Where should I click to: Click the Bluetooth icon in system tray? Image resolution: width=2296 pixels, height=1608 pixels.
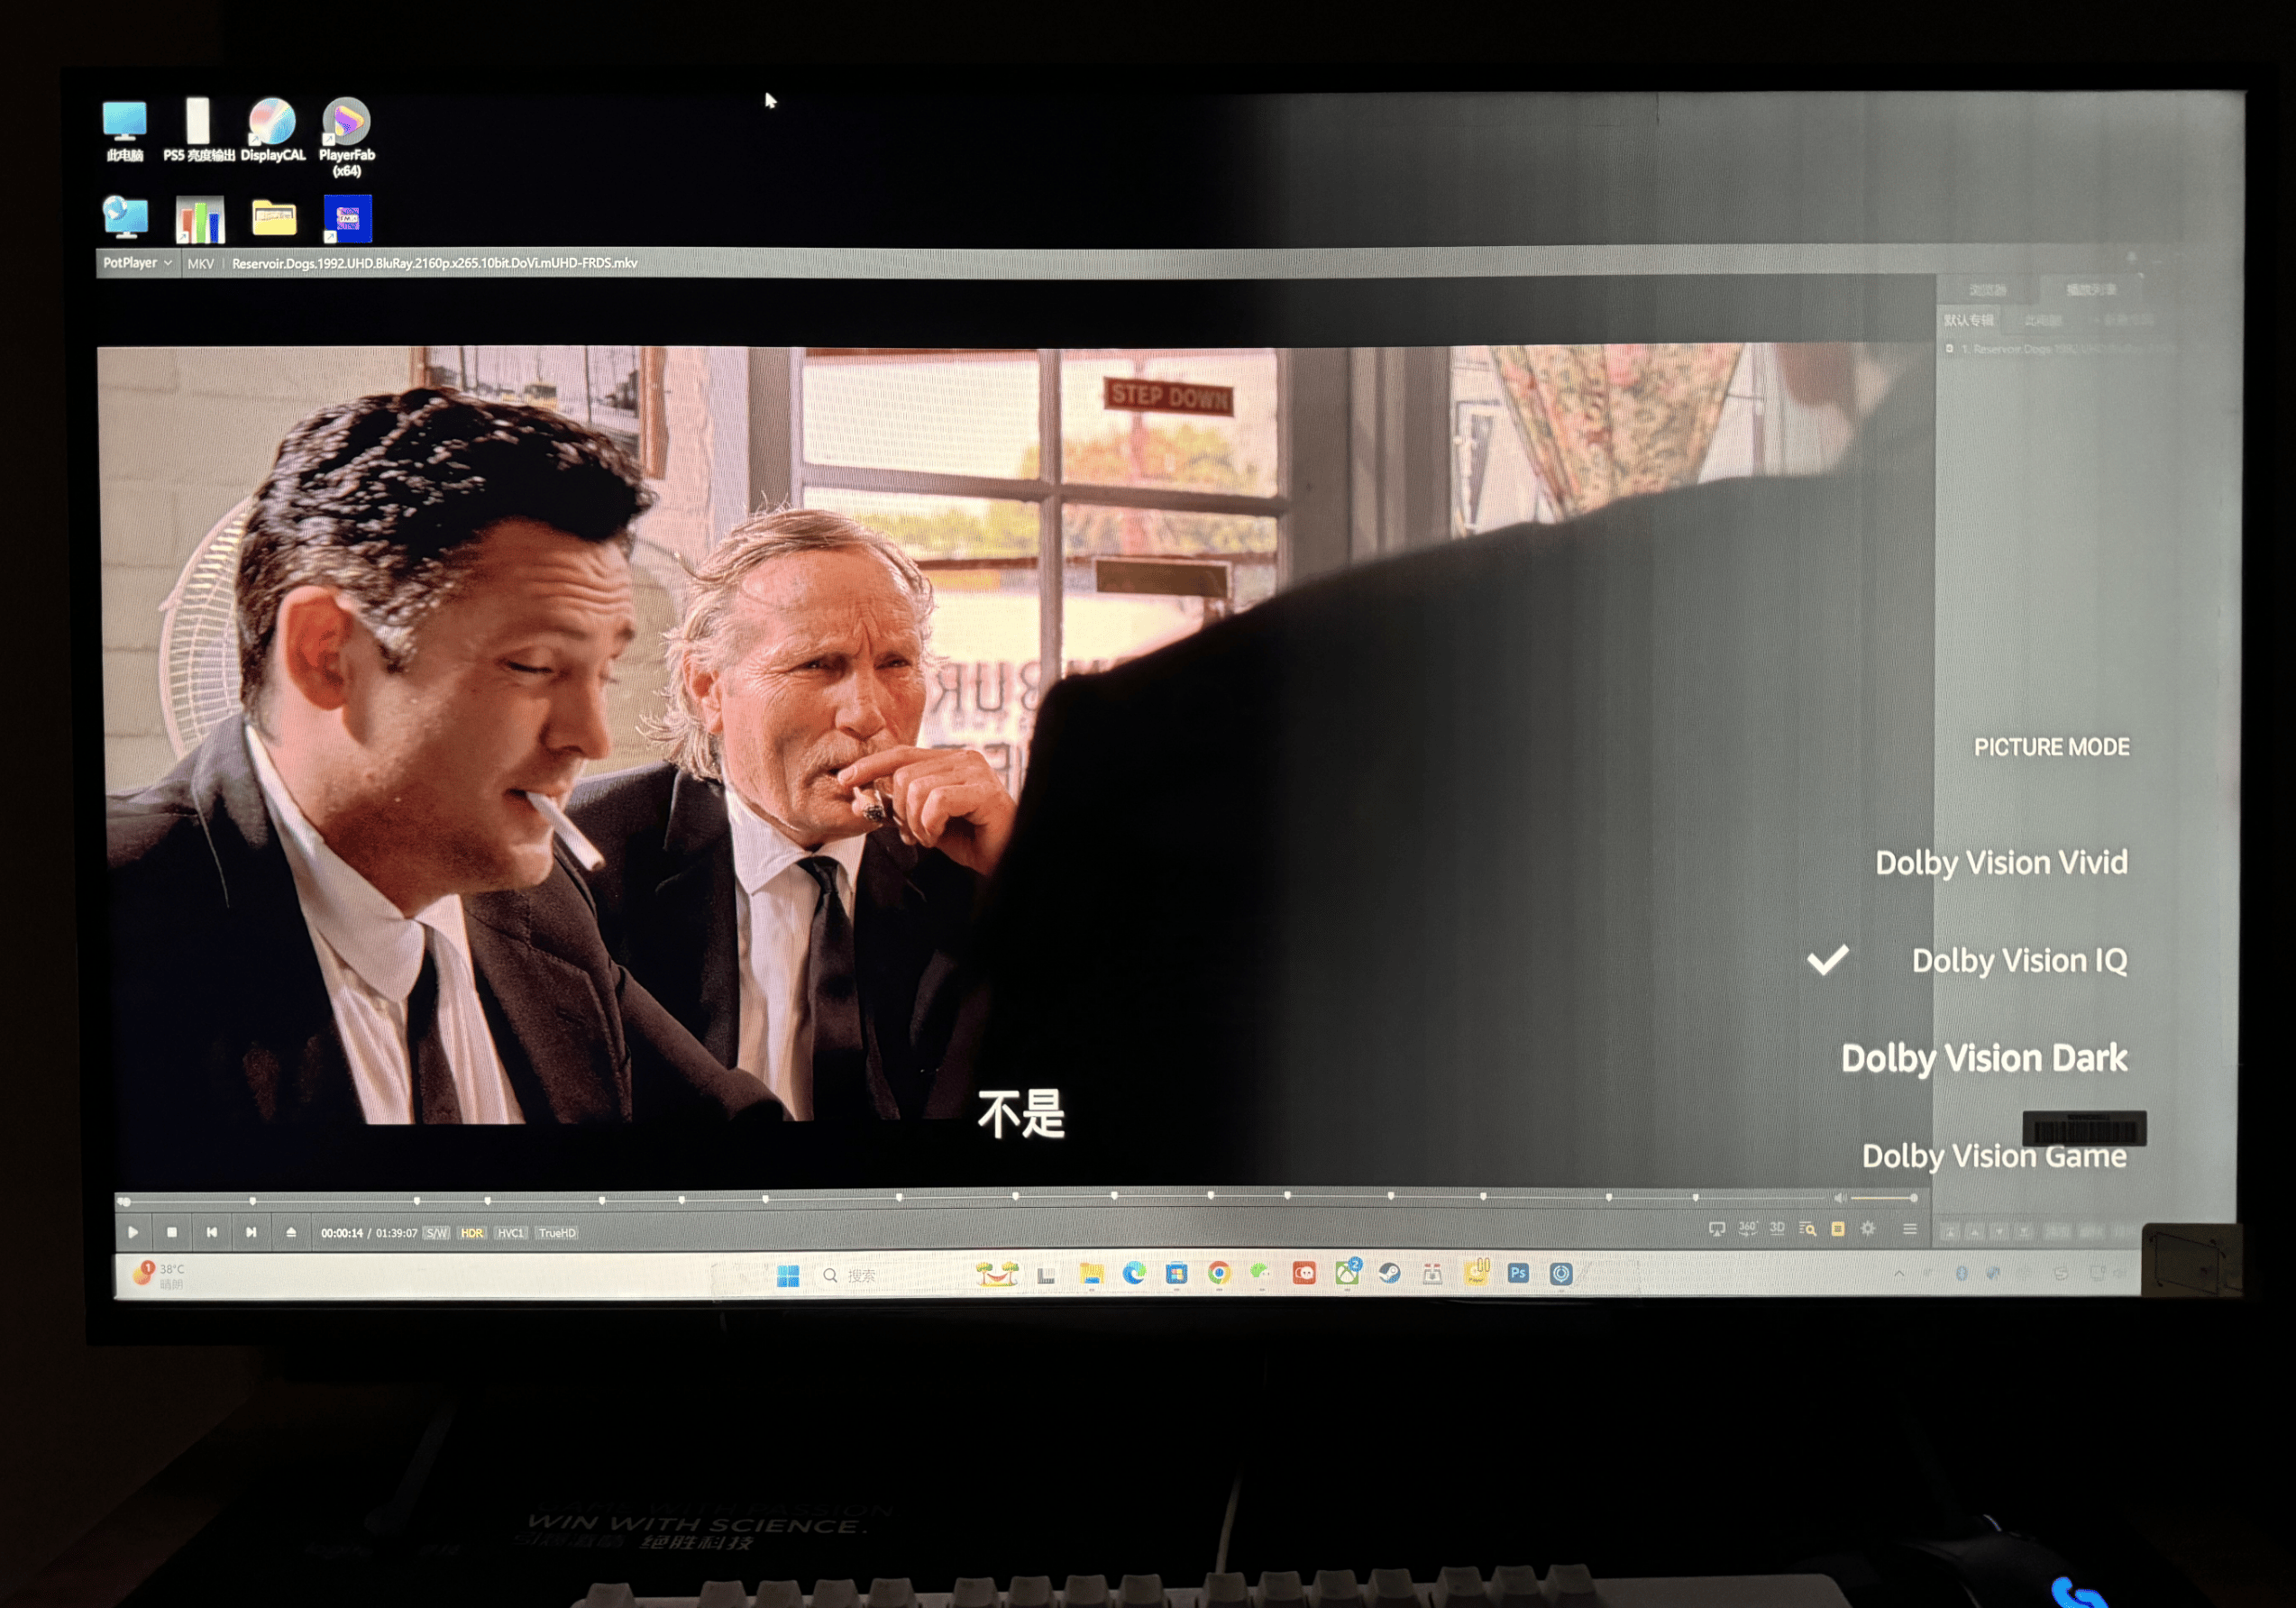[1961, 1273]
